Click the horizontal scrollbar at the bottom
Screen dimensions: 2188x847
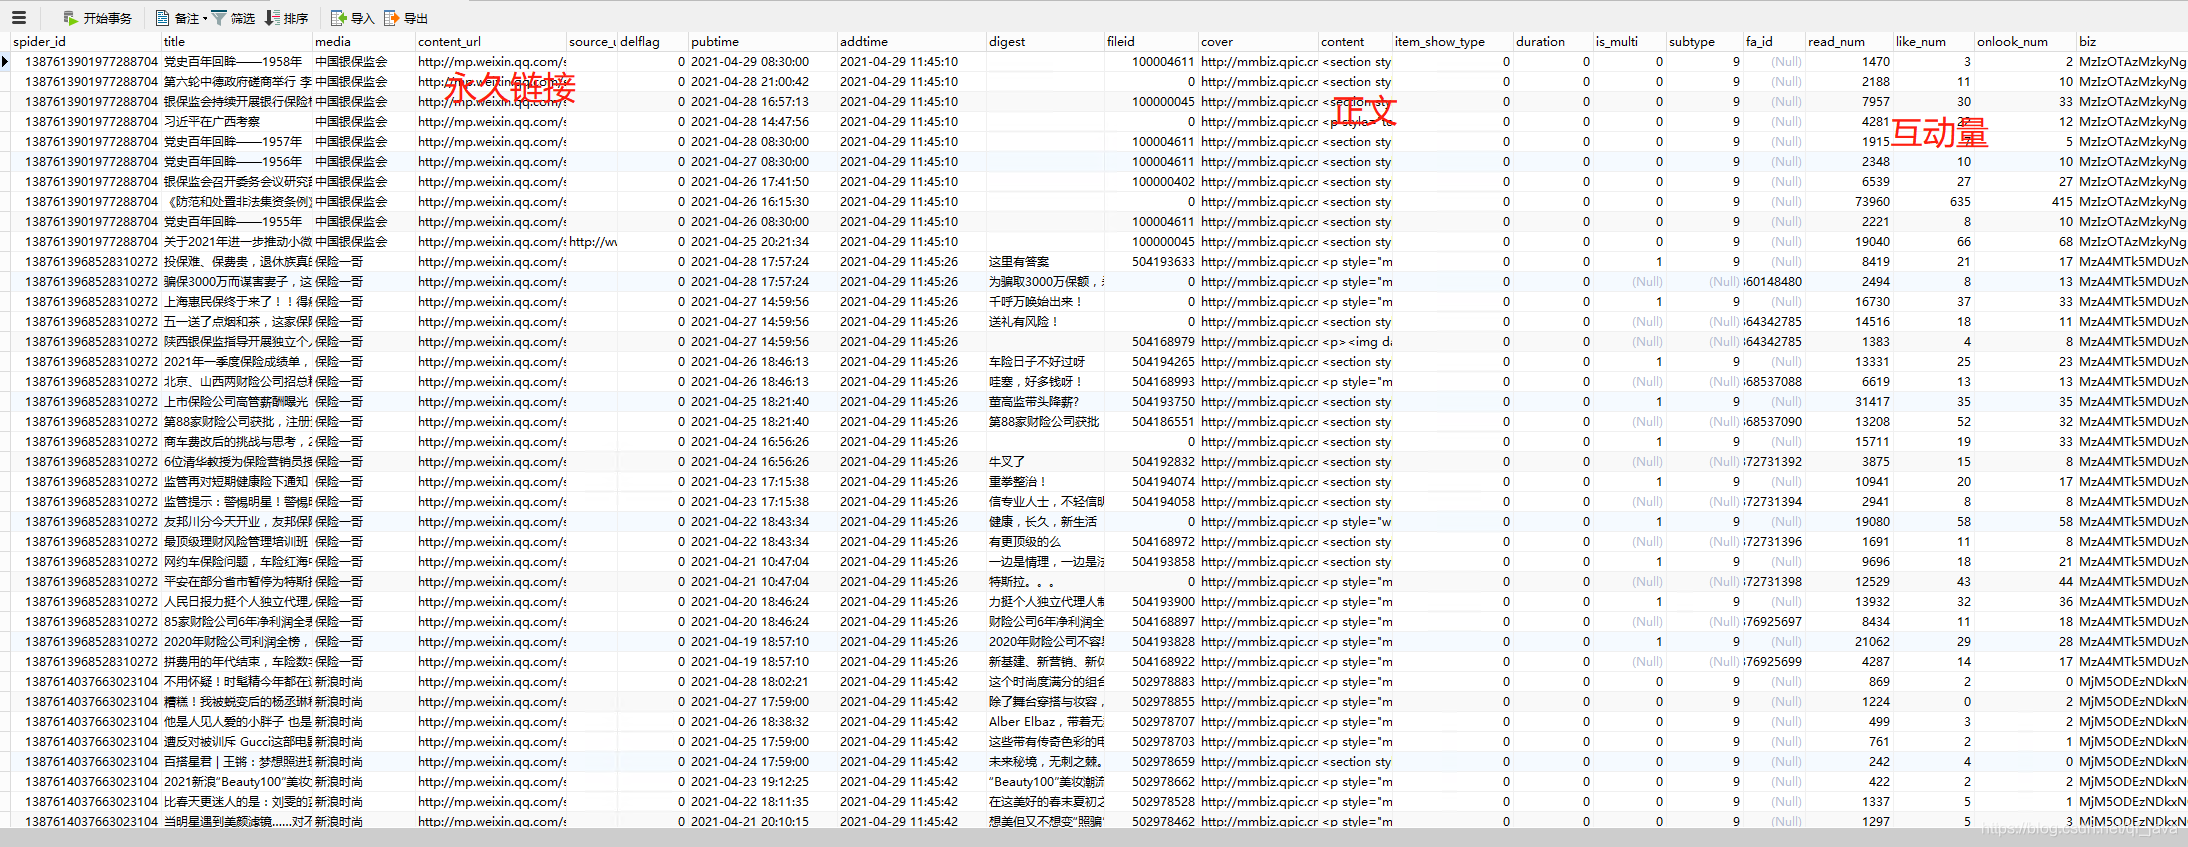(x=1094, y=838)
